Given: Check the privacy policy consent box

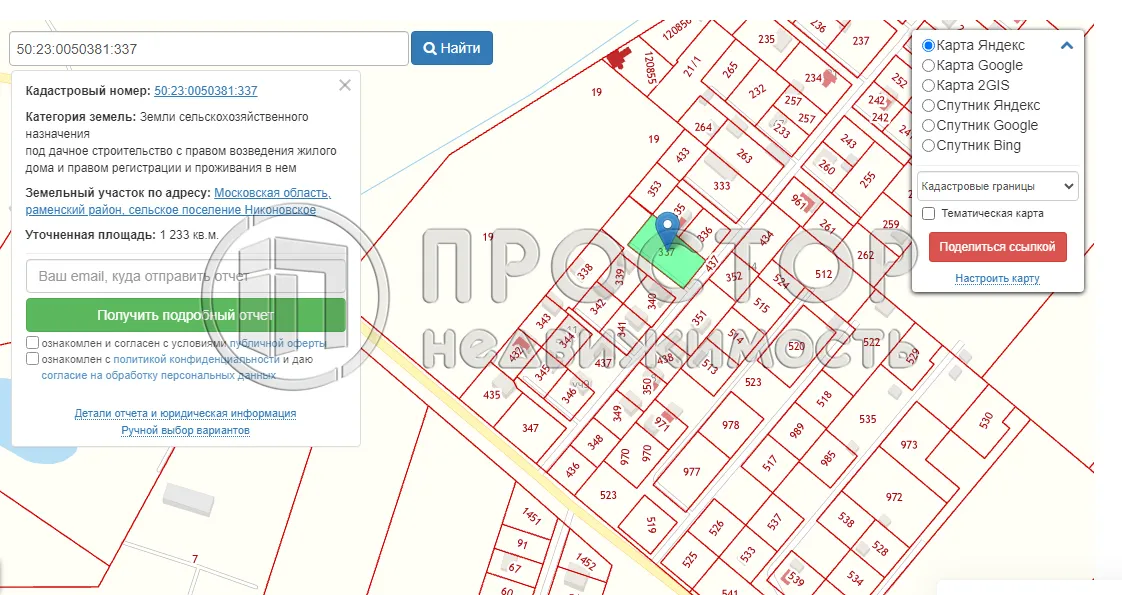Looking at the screenshot, I should click(x=33, y=359).
